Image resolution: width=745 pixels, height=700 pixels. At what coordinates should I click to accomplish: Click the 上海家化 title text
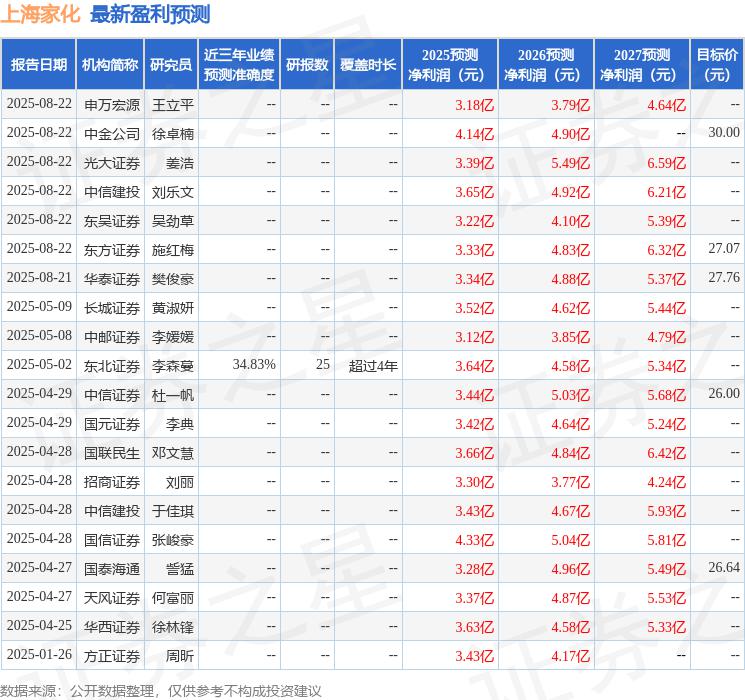[x=40, y=14]
